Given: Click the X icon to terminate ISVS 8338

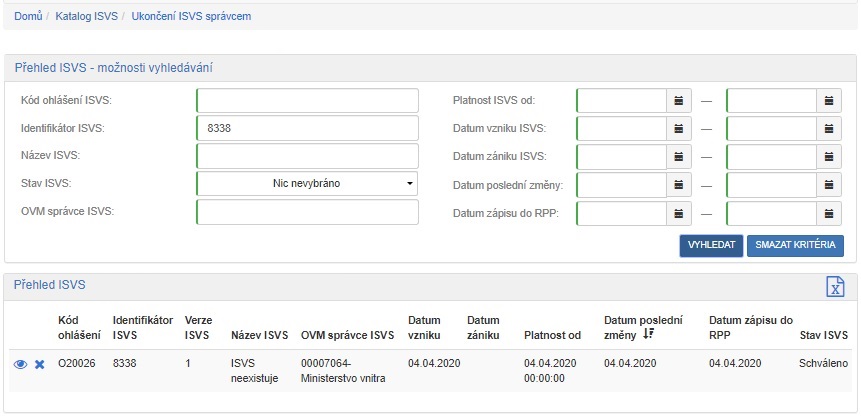Looking at the screenshot, I should [x=40, y=364].
